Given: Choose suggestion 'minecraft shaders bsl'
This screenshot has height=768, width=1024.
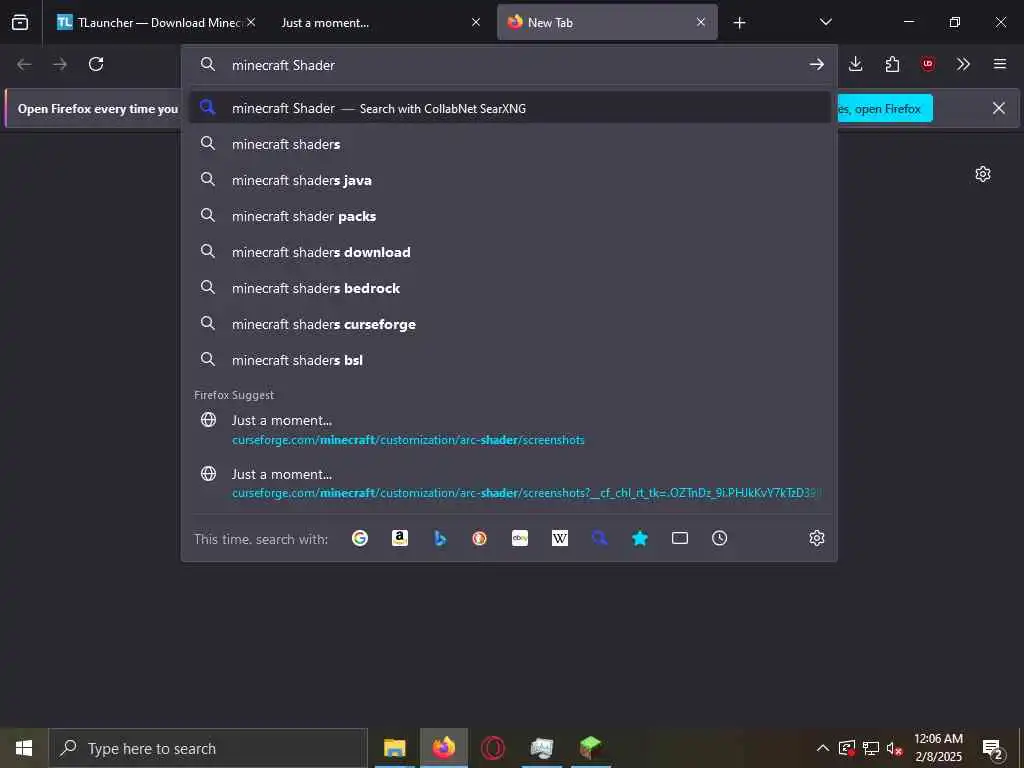Looking at the screenshot, I should pos(509,360).
